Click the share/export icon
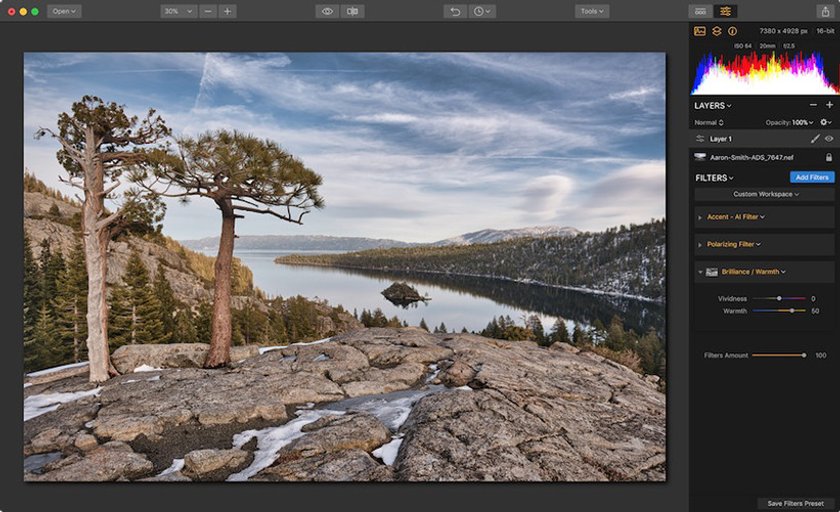840x512 pixels. tap(826, 11)
